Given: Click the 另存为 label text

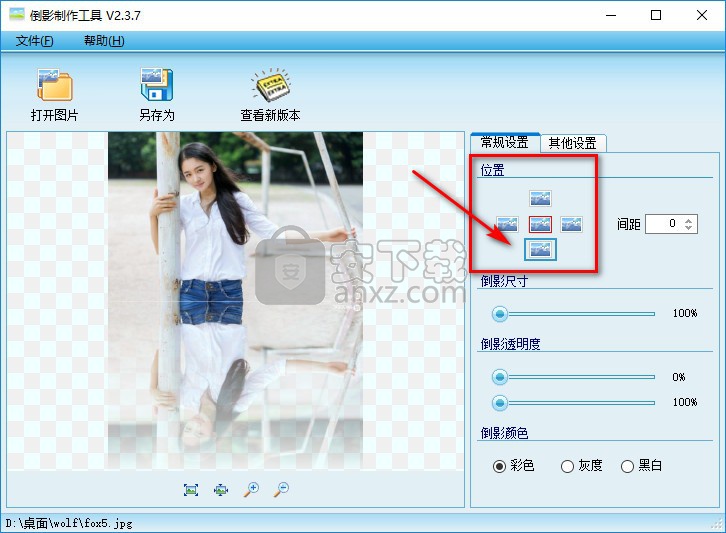Looking at the screenshot, I should (157, 115).
